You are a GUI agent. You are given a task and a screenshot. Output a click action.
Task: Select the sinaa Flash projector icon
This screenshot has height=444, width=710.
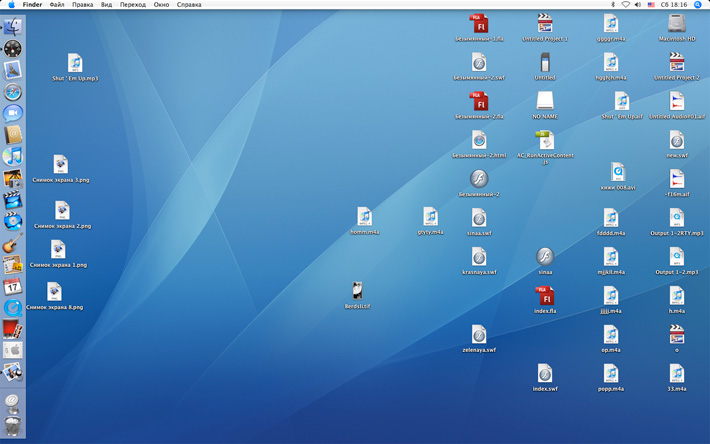coord(545,257)
